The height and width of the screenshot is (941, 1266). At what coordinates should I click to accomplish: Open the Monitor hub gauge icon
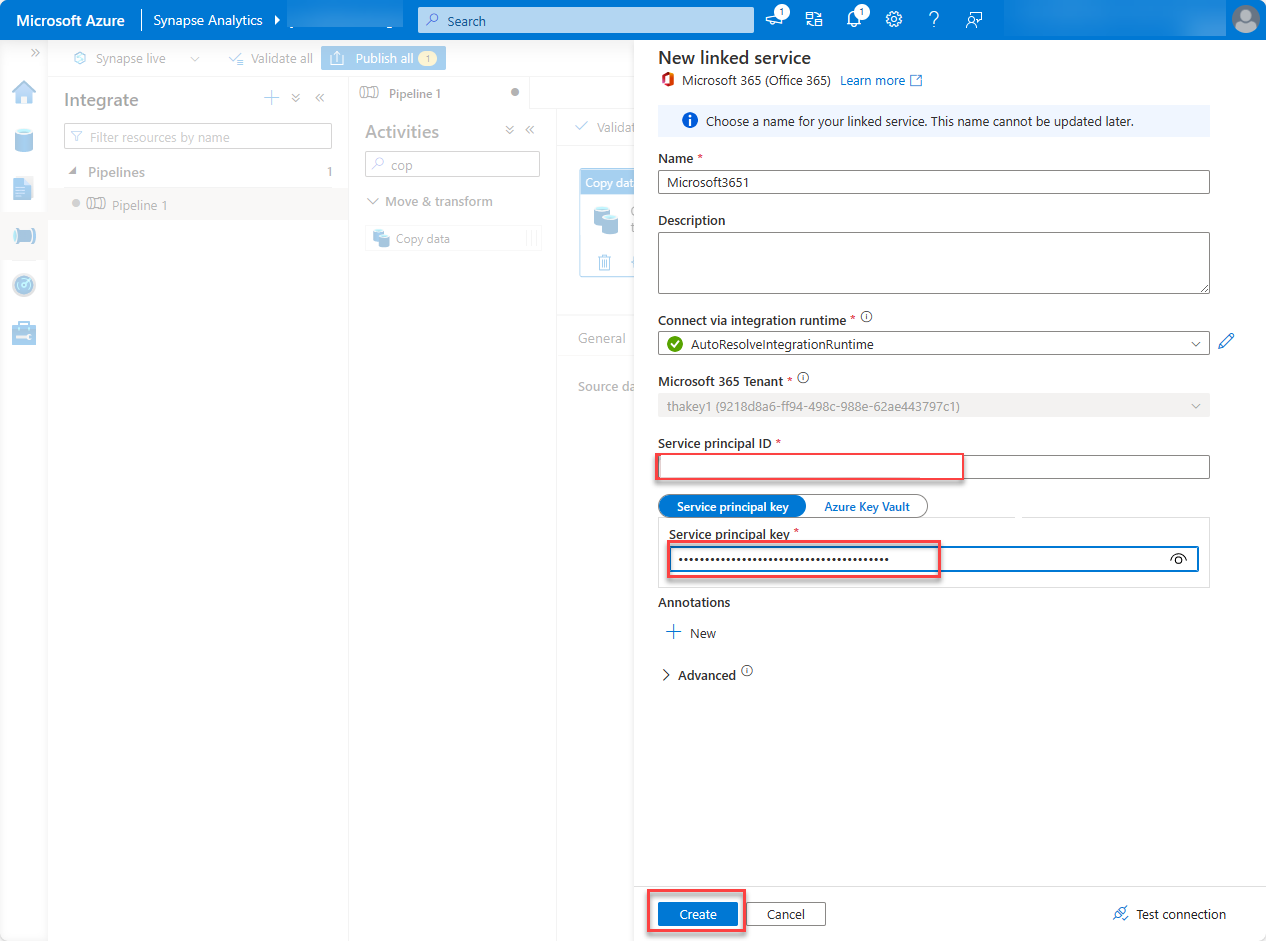point(22,285)
